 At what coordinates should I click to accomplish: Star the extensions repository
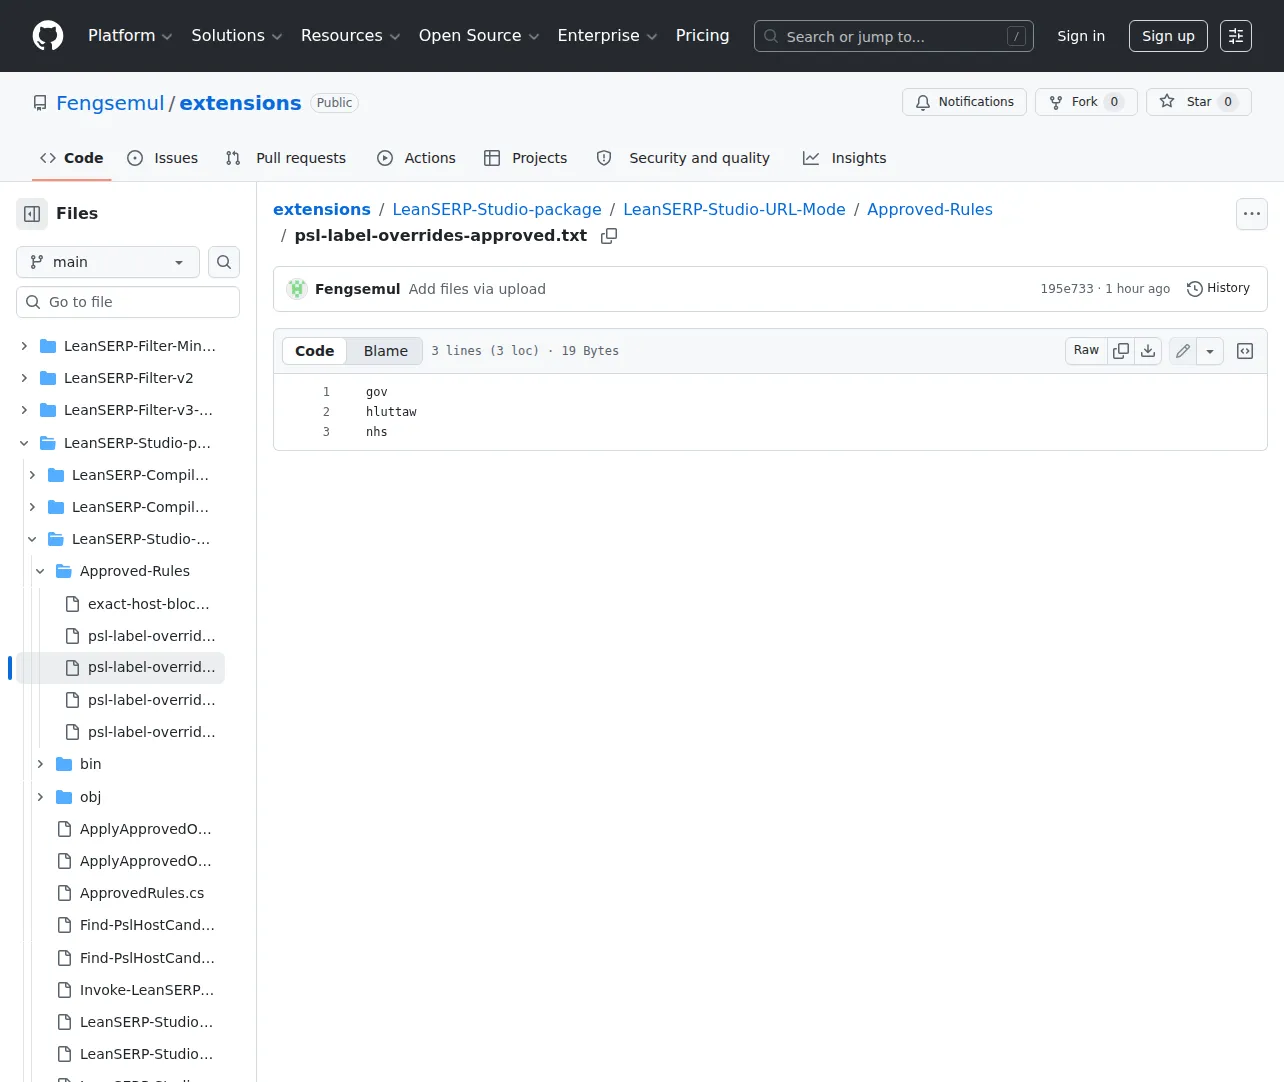pos(1199,102)
